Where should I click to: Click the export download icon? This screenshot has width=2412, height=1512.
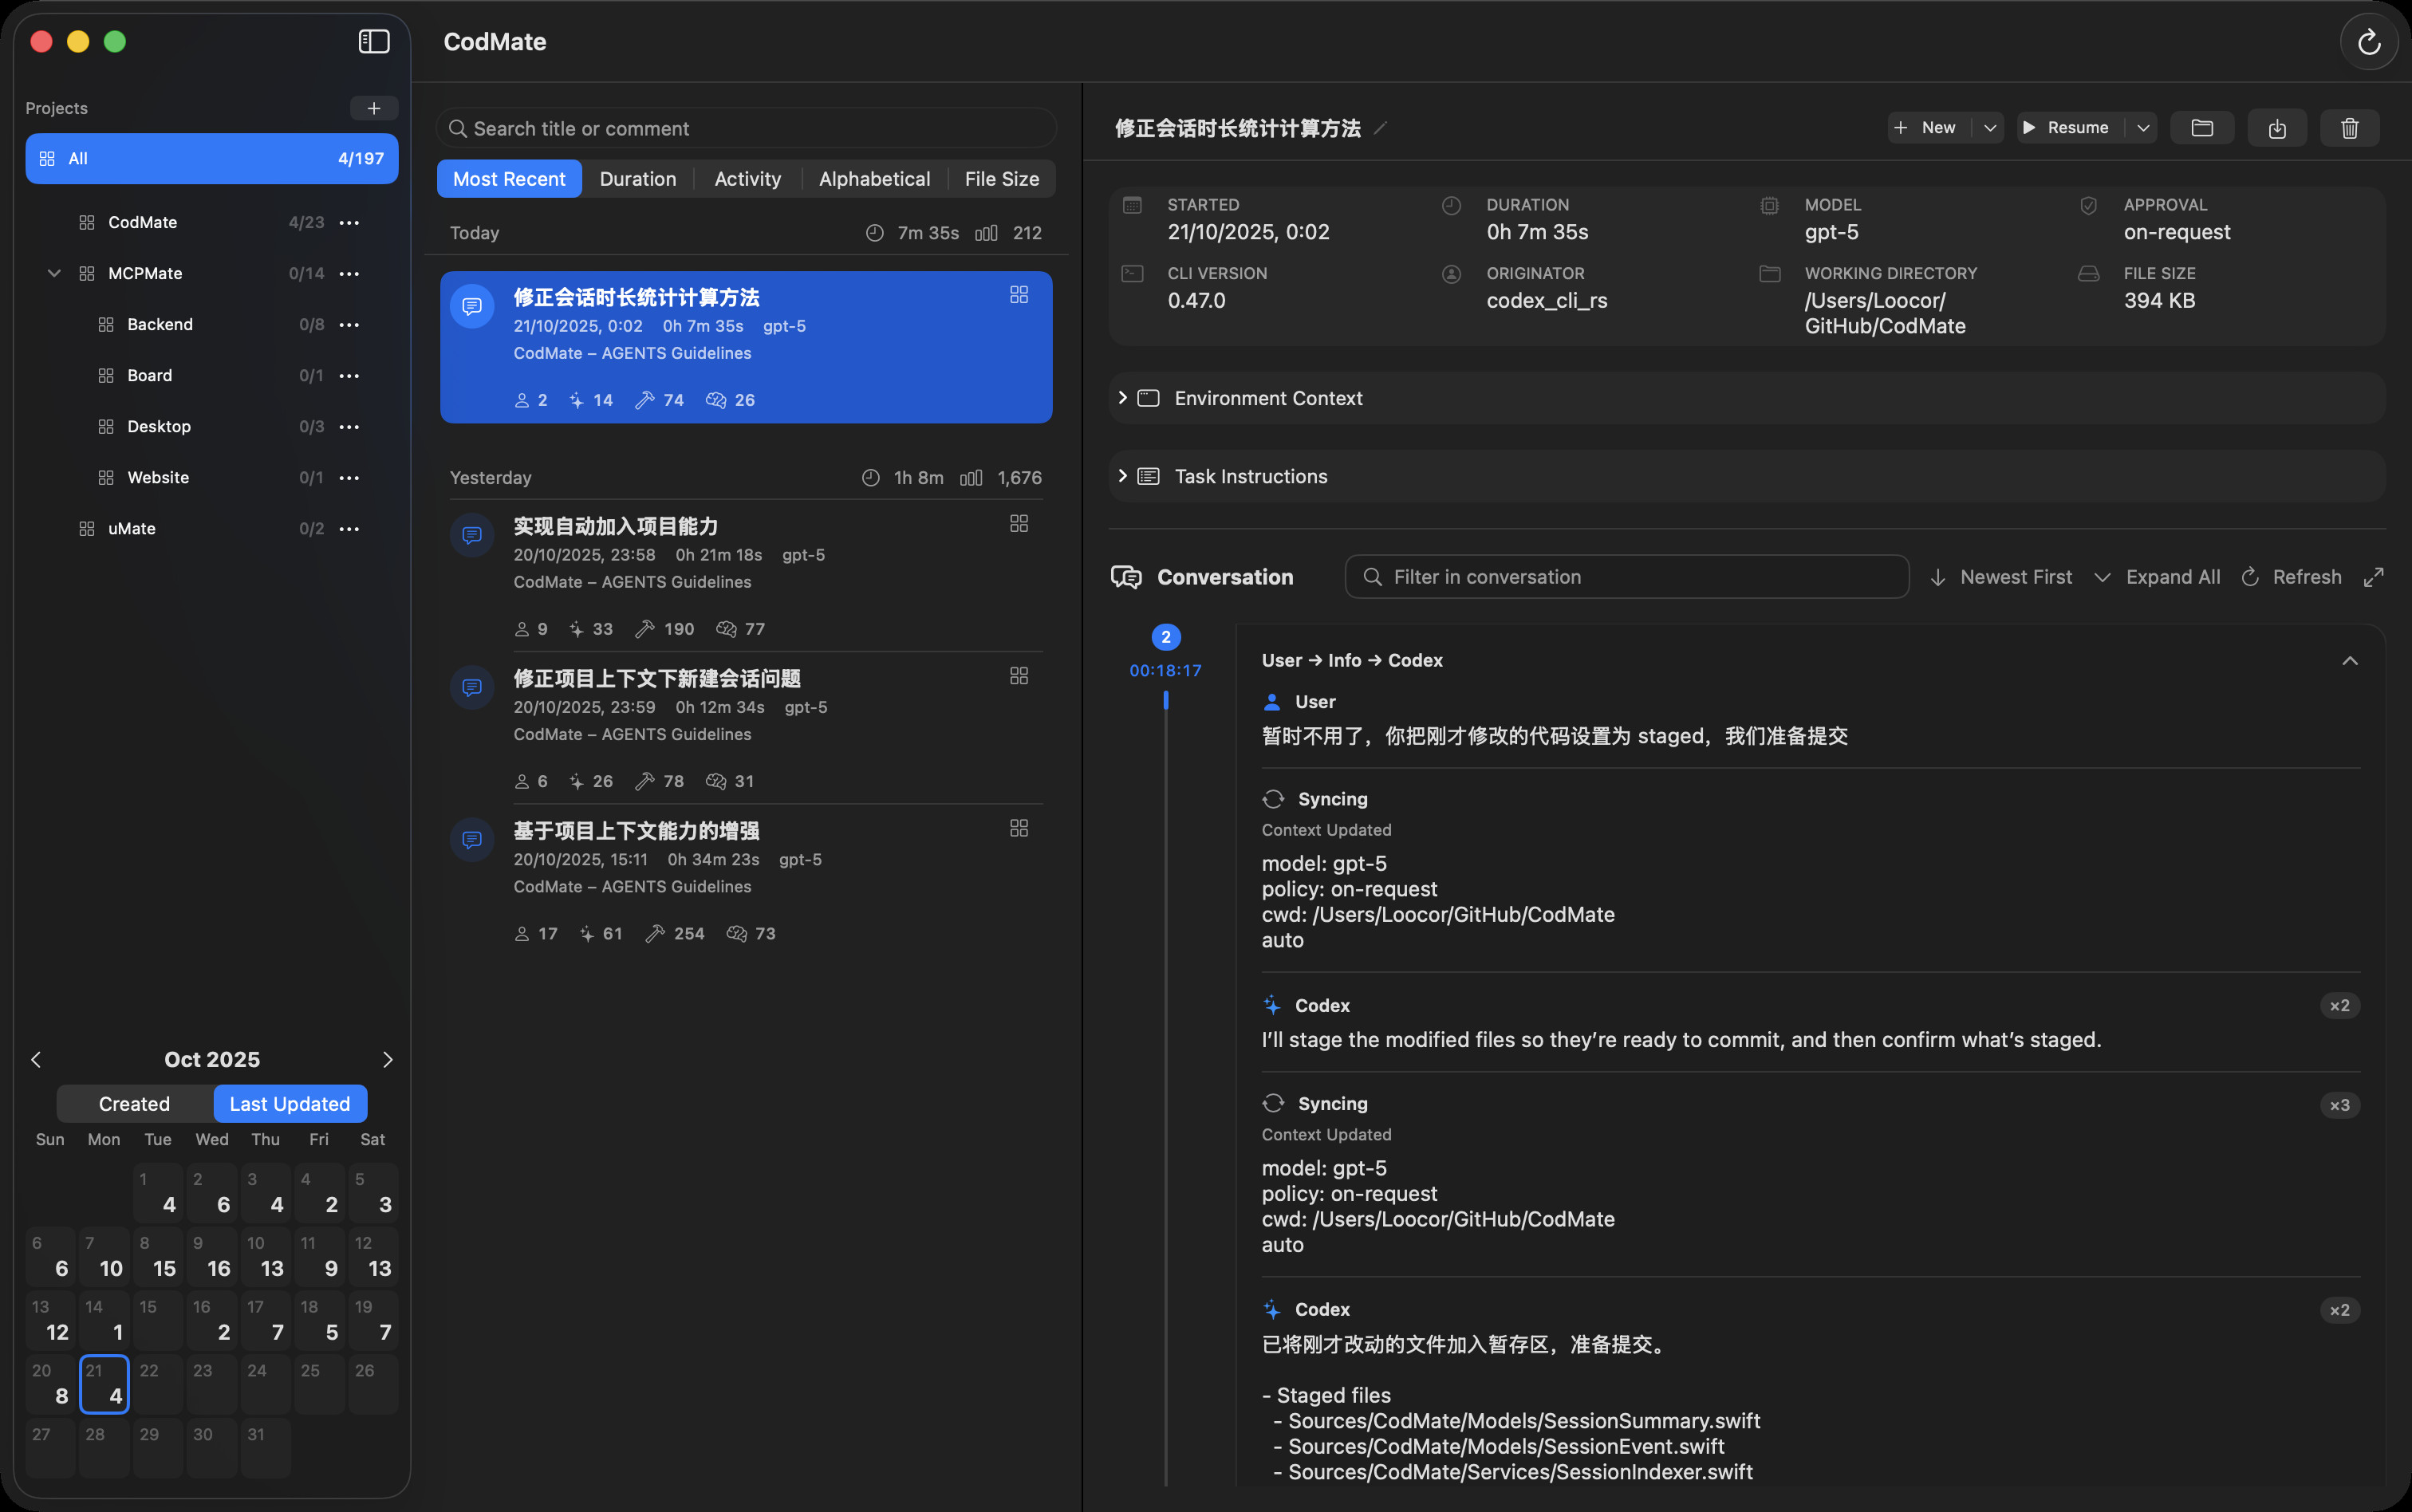2277,128
